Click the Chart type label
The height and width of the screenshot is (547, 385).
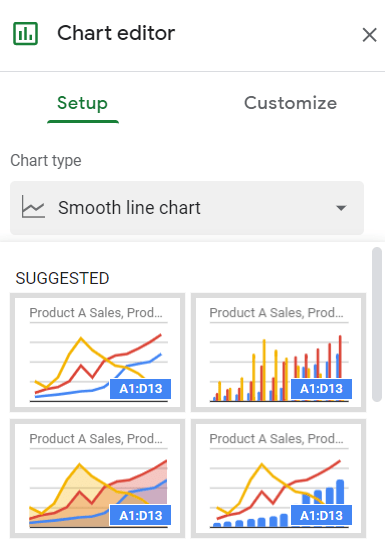46,161
